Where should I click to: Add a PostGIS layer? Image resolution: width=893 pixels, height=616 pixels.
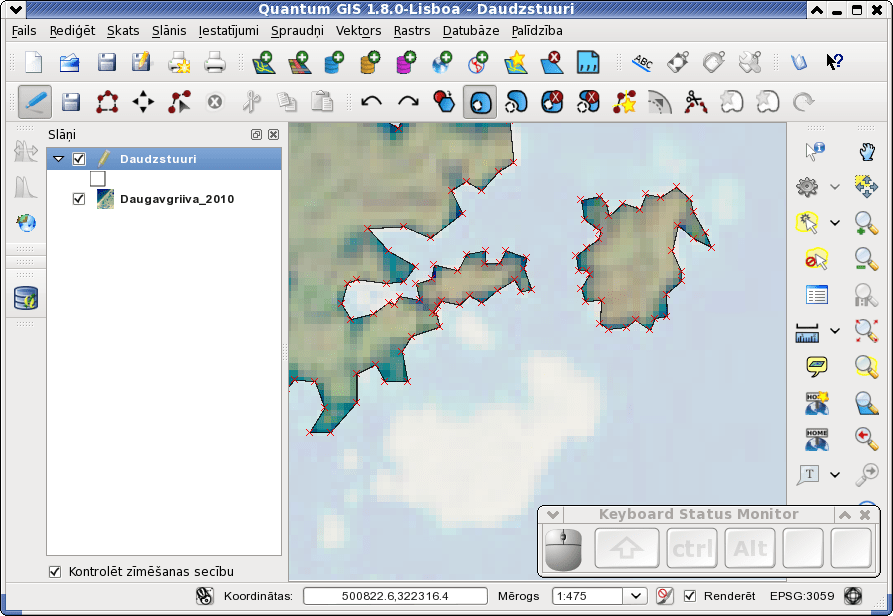pyautogui.click(x=334, y=62)
